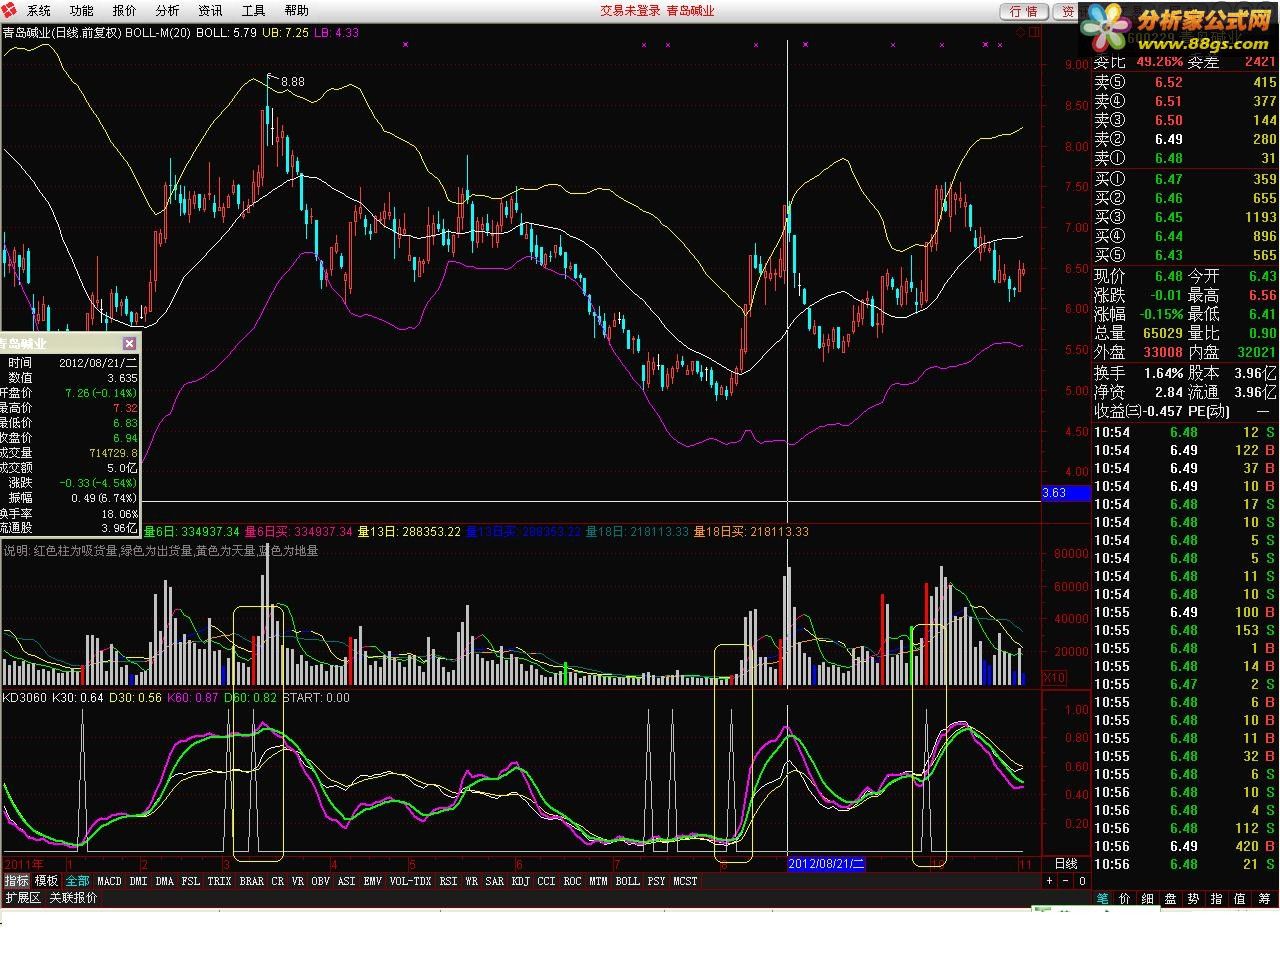The height and width of the screenshot is (960, 1280).
Task: Close the 青岛碱业 data info popup
Action: (x=129, y=343)
